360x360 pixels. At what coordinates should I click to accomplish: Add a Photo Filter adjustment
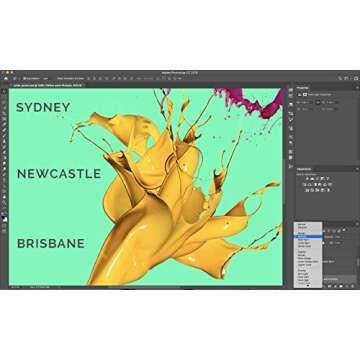click(x=320, y=184)
